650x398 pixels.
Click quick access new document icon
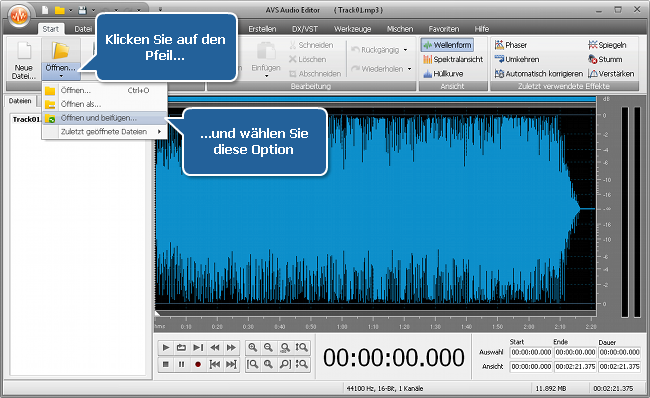point(45,10)
